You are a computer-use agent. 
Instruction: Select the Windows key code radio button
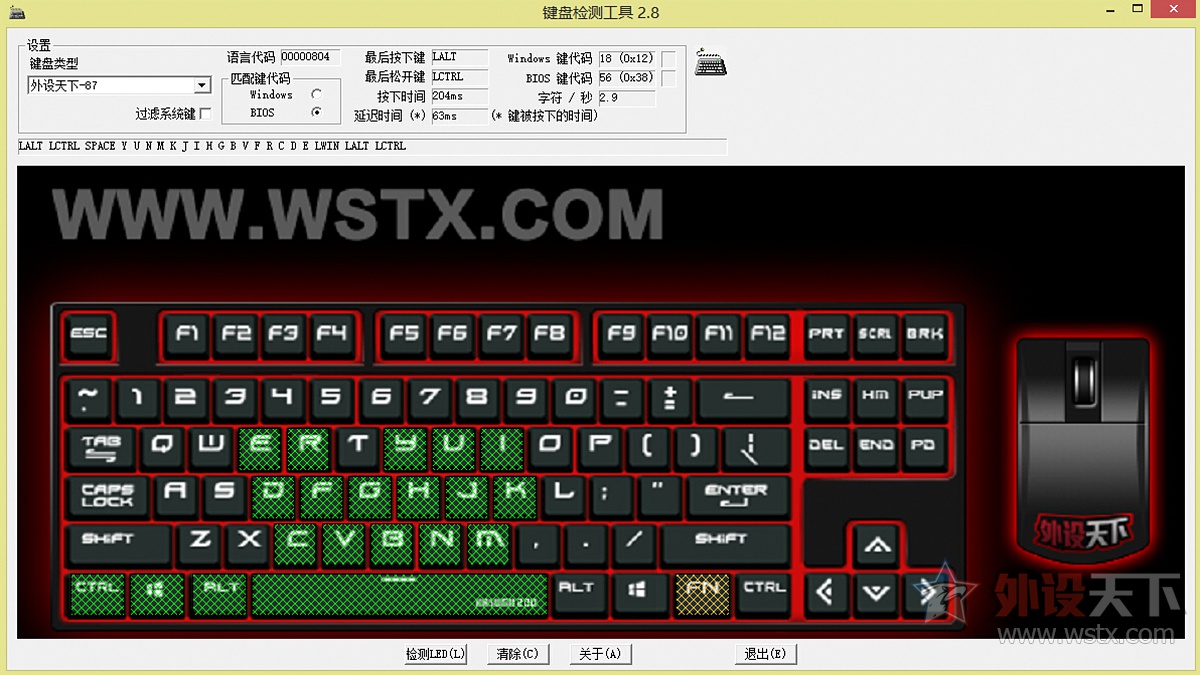click(x=316, y=94)
